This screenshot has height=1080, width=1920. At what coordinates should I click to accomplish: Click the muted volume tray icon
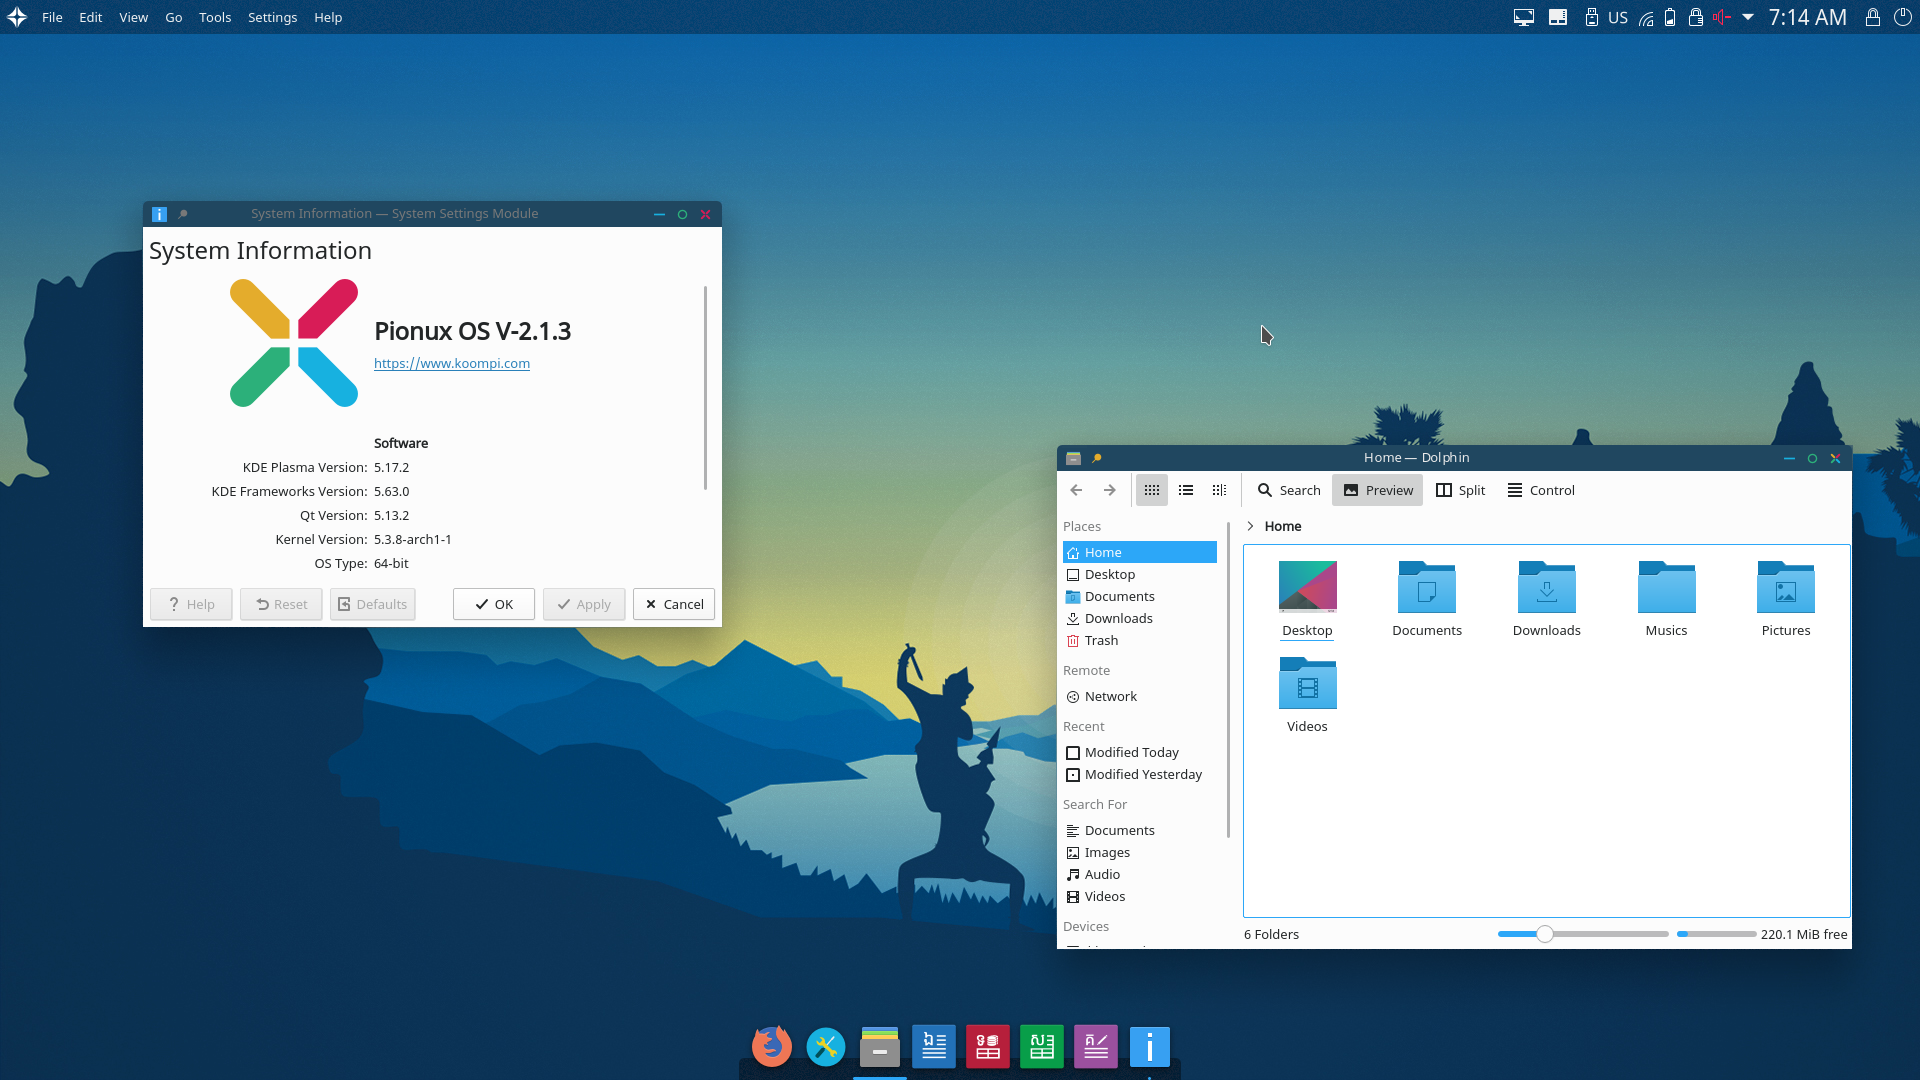tap(1721, 17)
